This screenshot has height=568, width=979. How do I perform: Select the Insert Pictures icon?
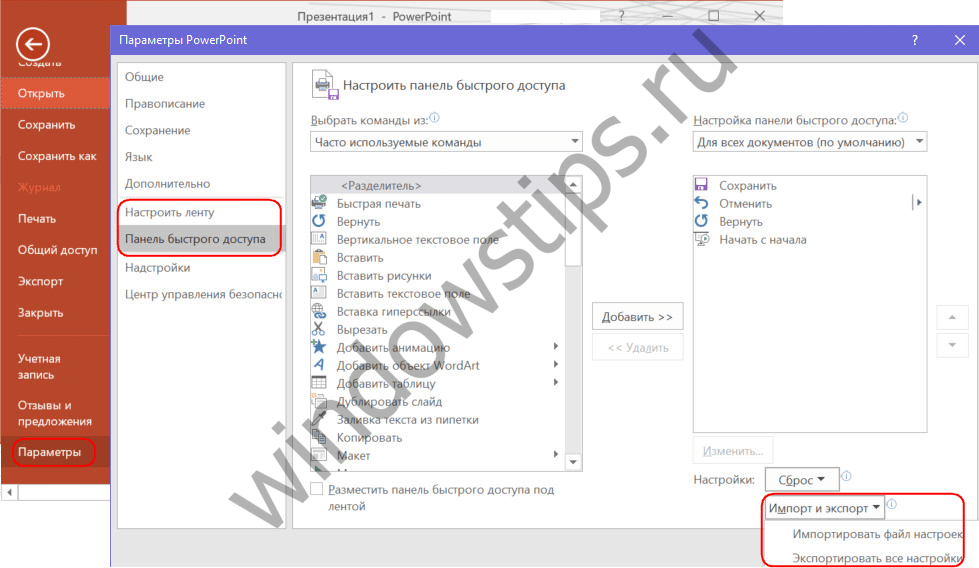319,275
